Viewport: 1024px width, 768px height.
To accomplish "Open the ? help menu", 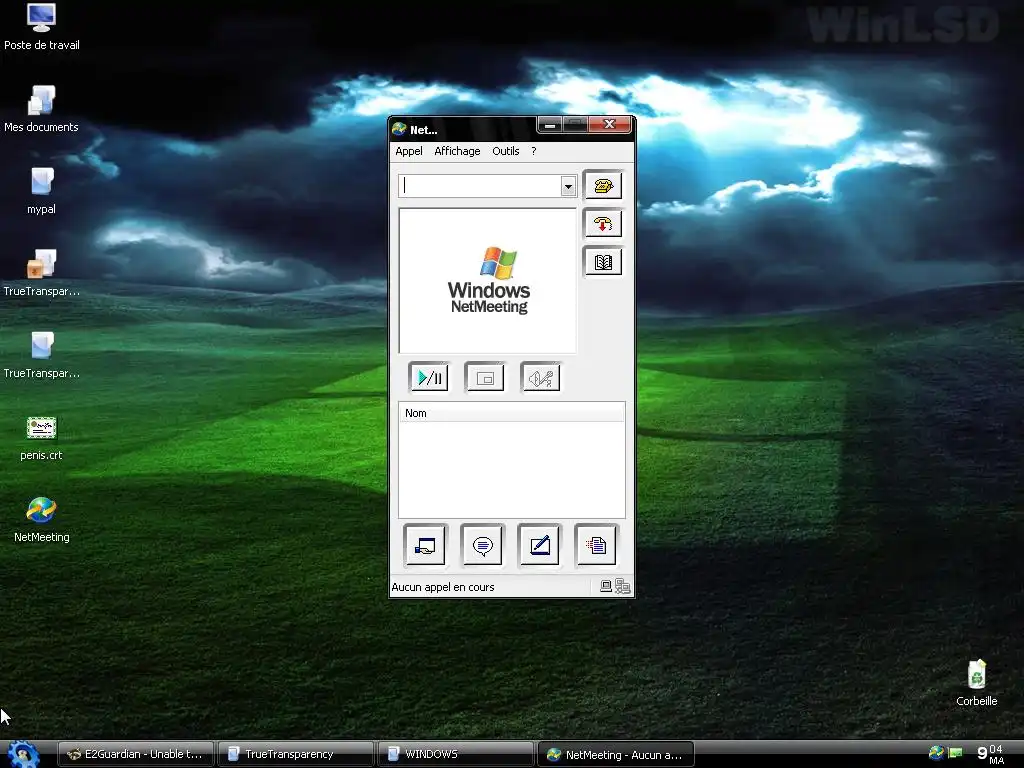I will point(534,151).
